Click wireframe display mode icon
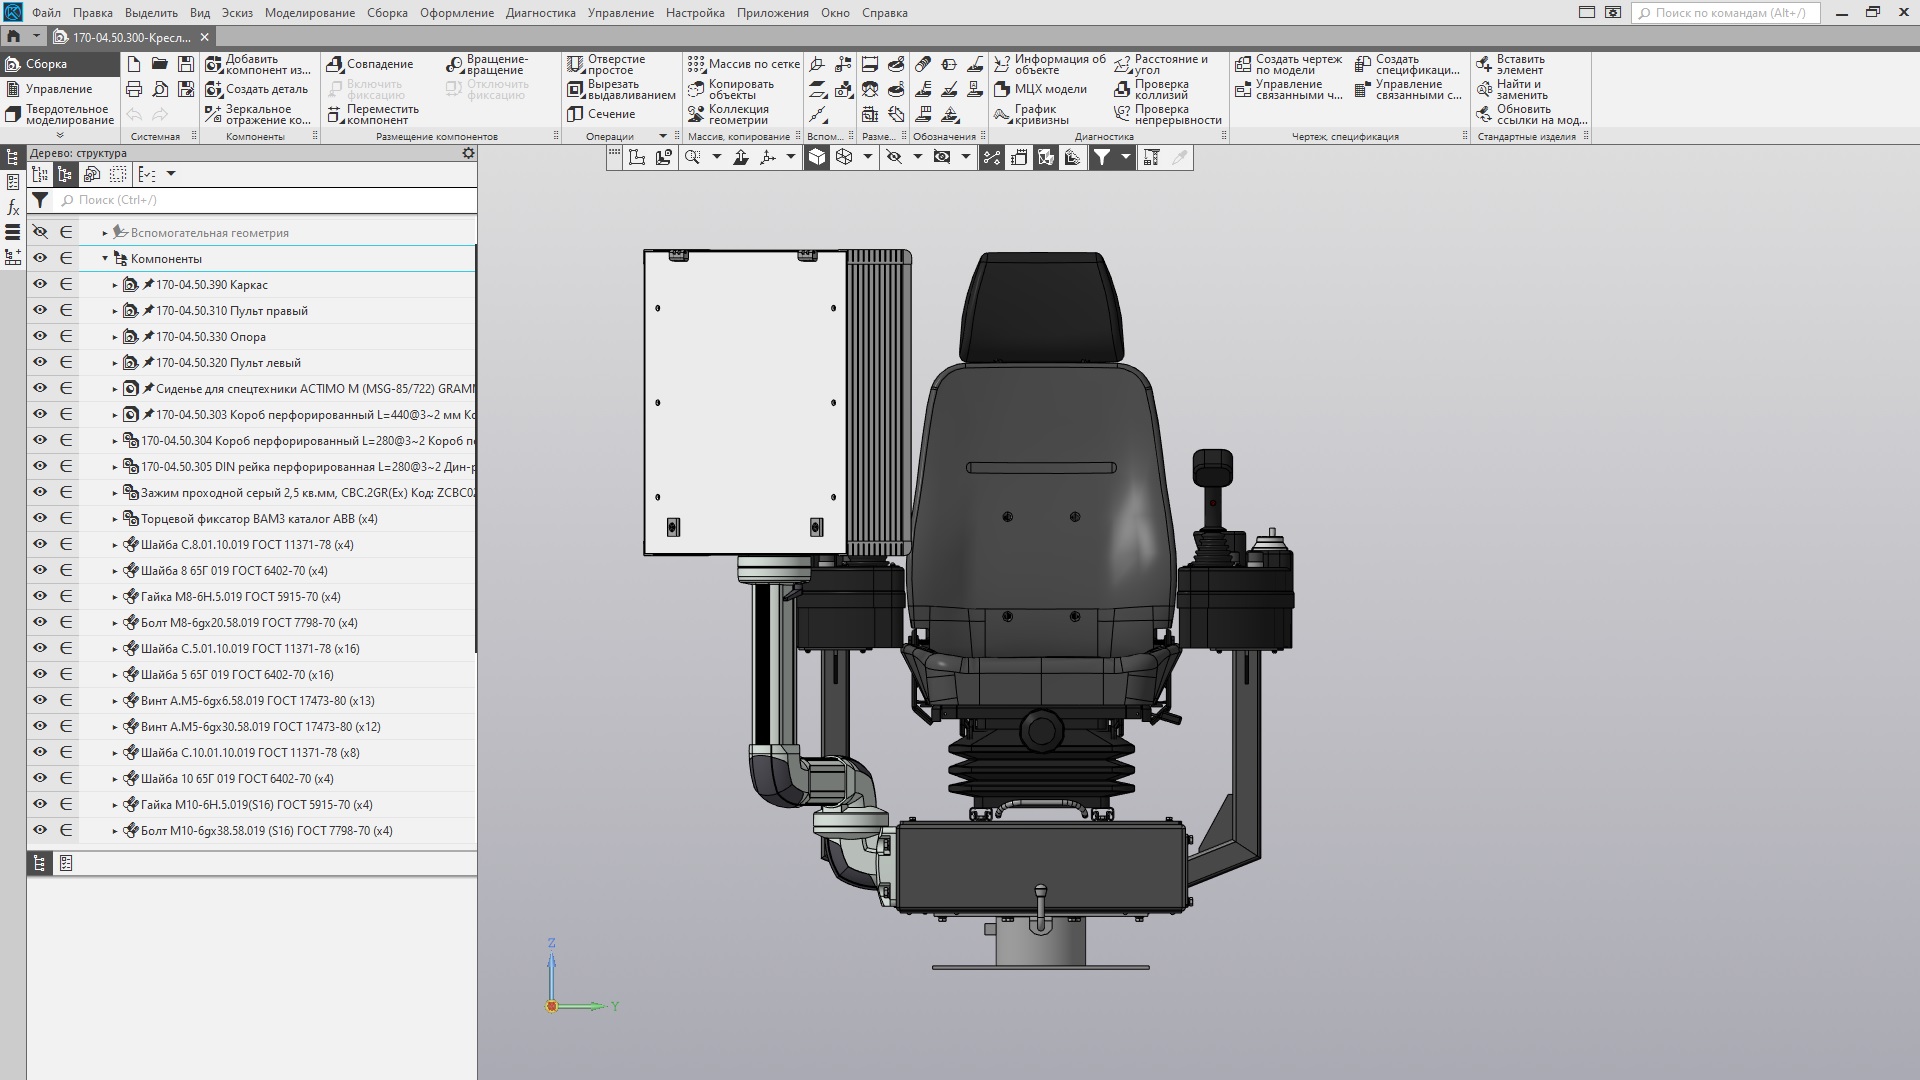Screen dimensions: 1920x1080 pyautogui.click(x=844, y=157)
